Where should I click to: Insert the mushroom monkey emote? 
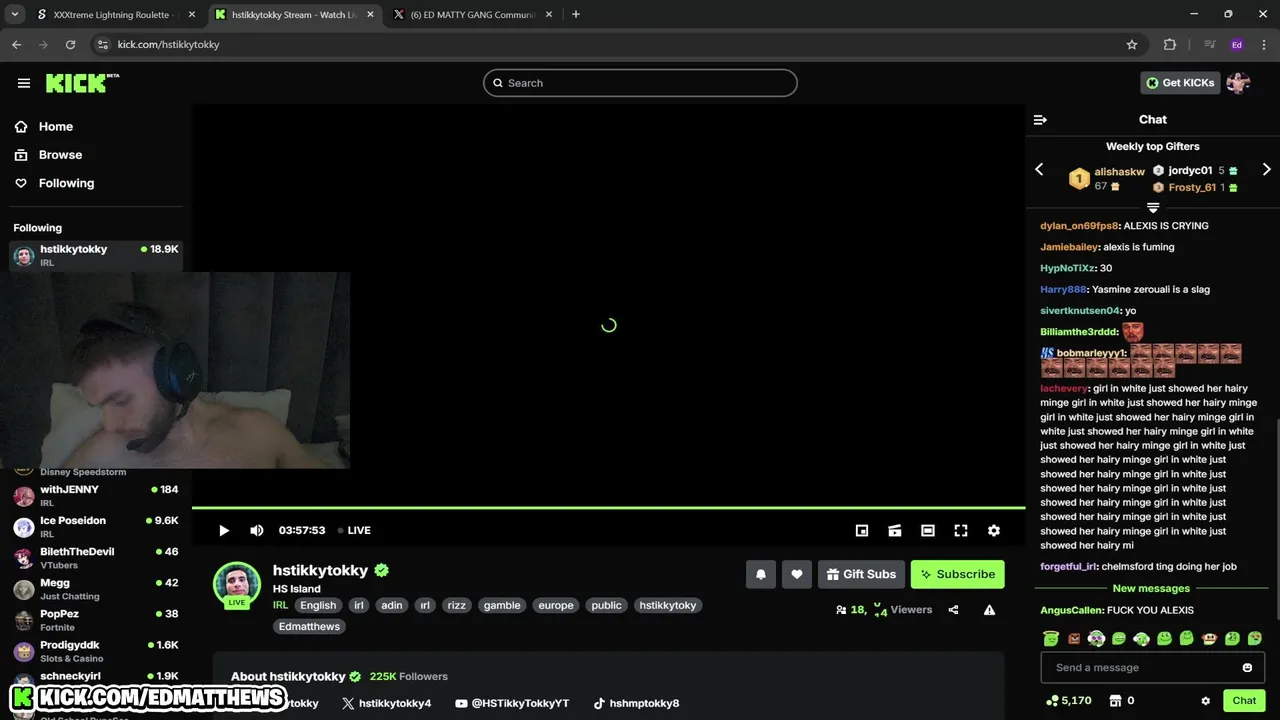tap(1209, 638)
